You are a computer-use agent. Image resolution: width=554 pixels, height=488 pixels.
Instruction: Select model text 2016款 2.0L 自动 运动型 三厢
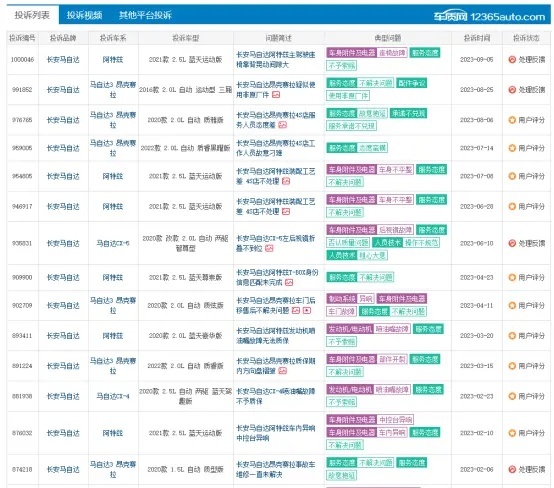tap(185, 90)
